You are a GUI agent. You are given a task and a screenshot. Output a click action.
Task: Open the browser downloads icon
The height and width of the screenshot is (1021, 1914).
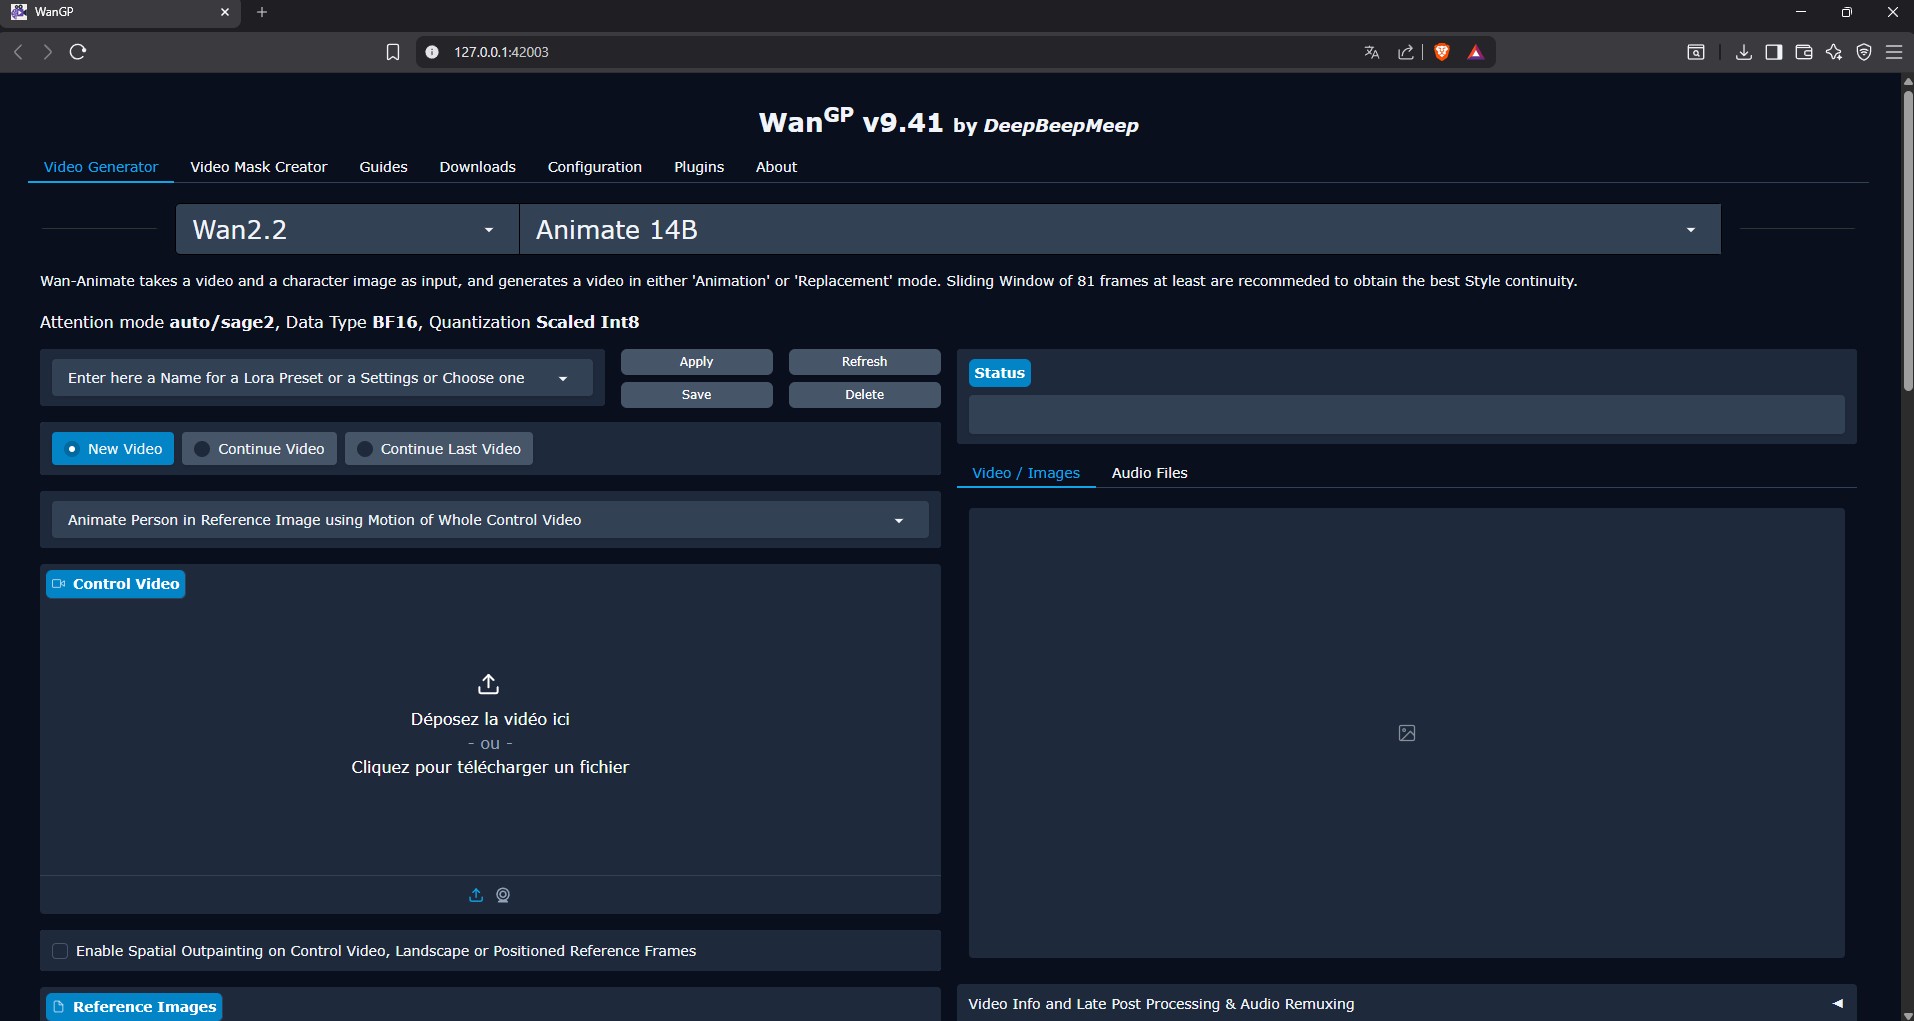coord(1744,52)
